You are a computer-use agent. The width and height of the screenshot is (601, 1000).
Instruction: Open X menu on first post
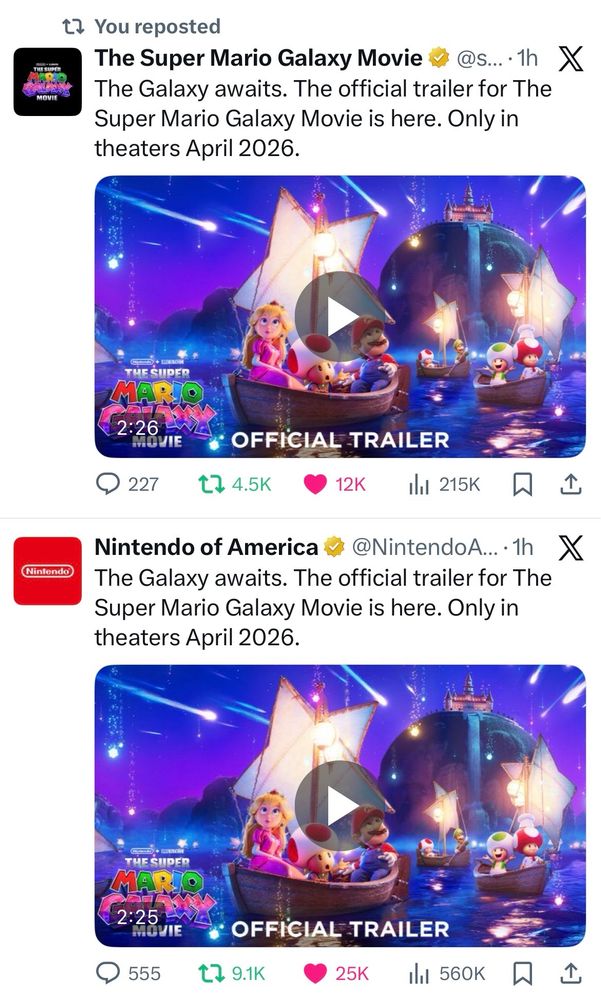pyautogui.click(x=570, y=59)
